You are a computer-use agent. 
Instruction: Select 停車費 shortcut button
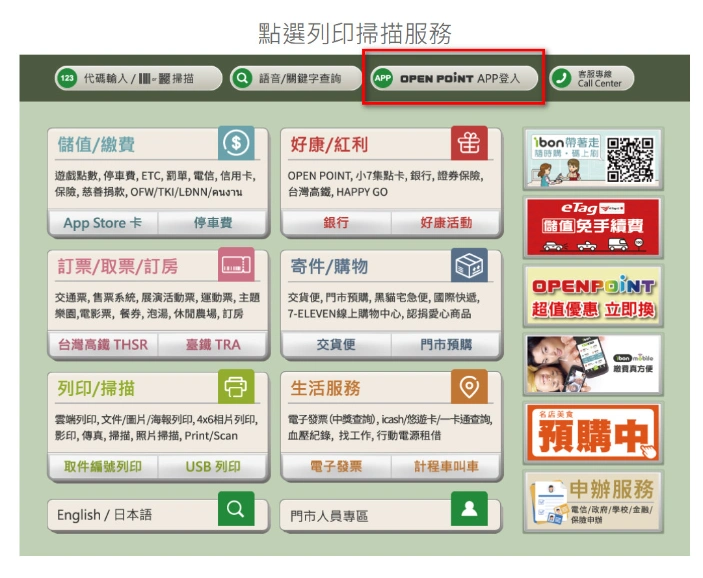click(x=213, y=223)
